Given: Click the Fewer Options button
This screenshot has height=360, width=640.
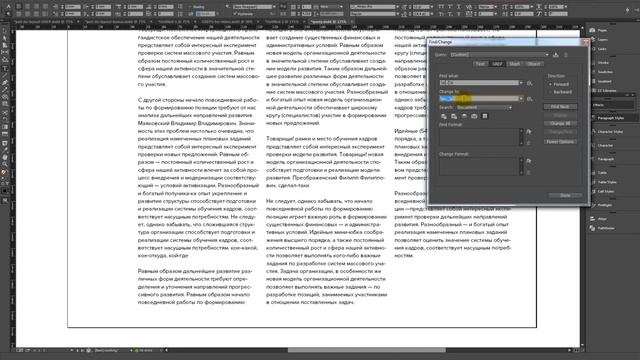Looking at the screenshot, I should coord(560,142).
